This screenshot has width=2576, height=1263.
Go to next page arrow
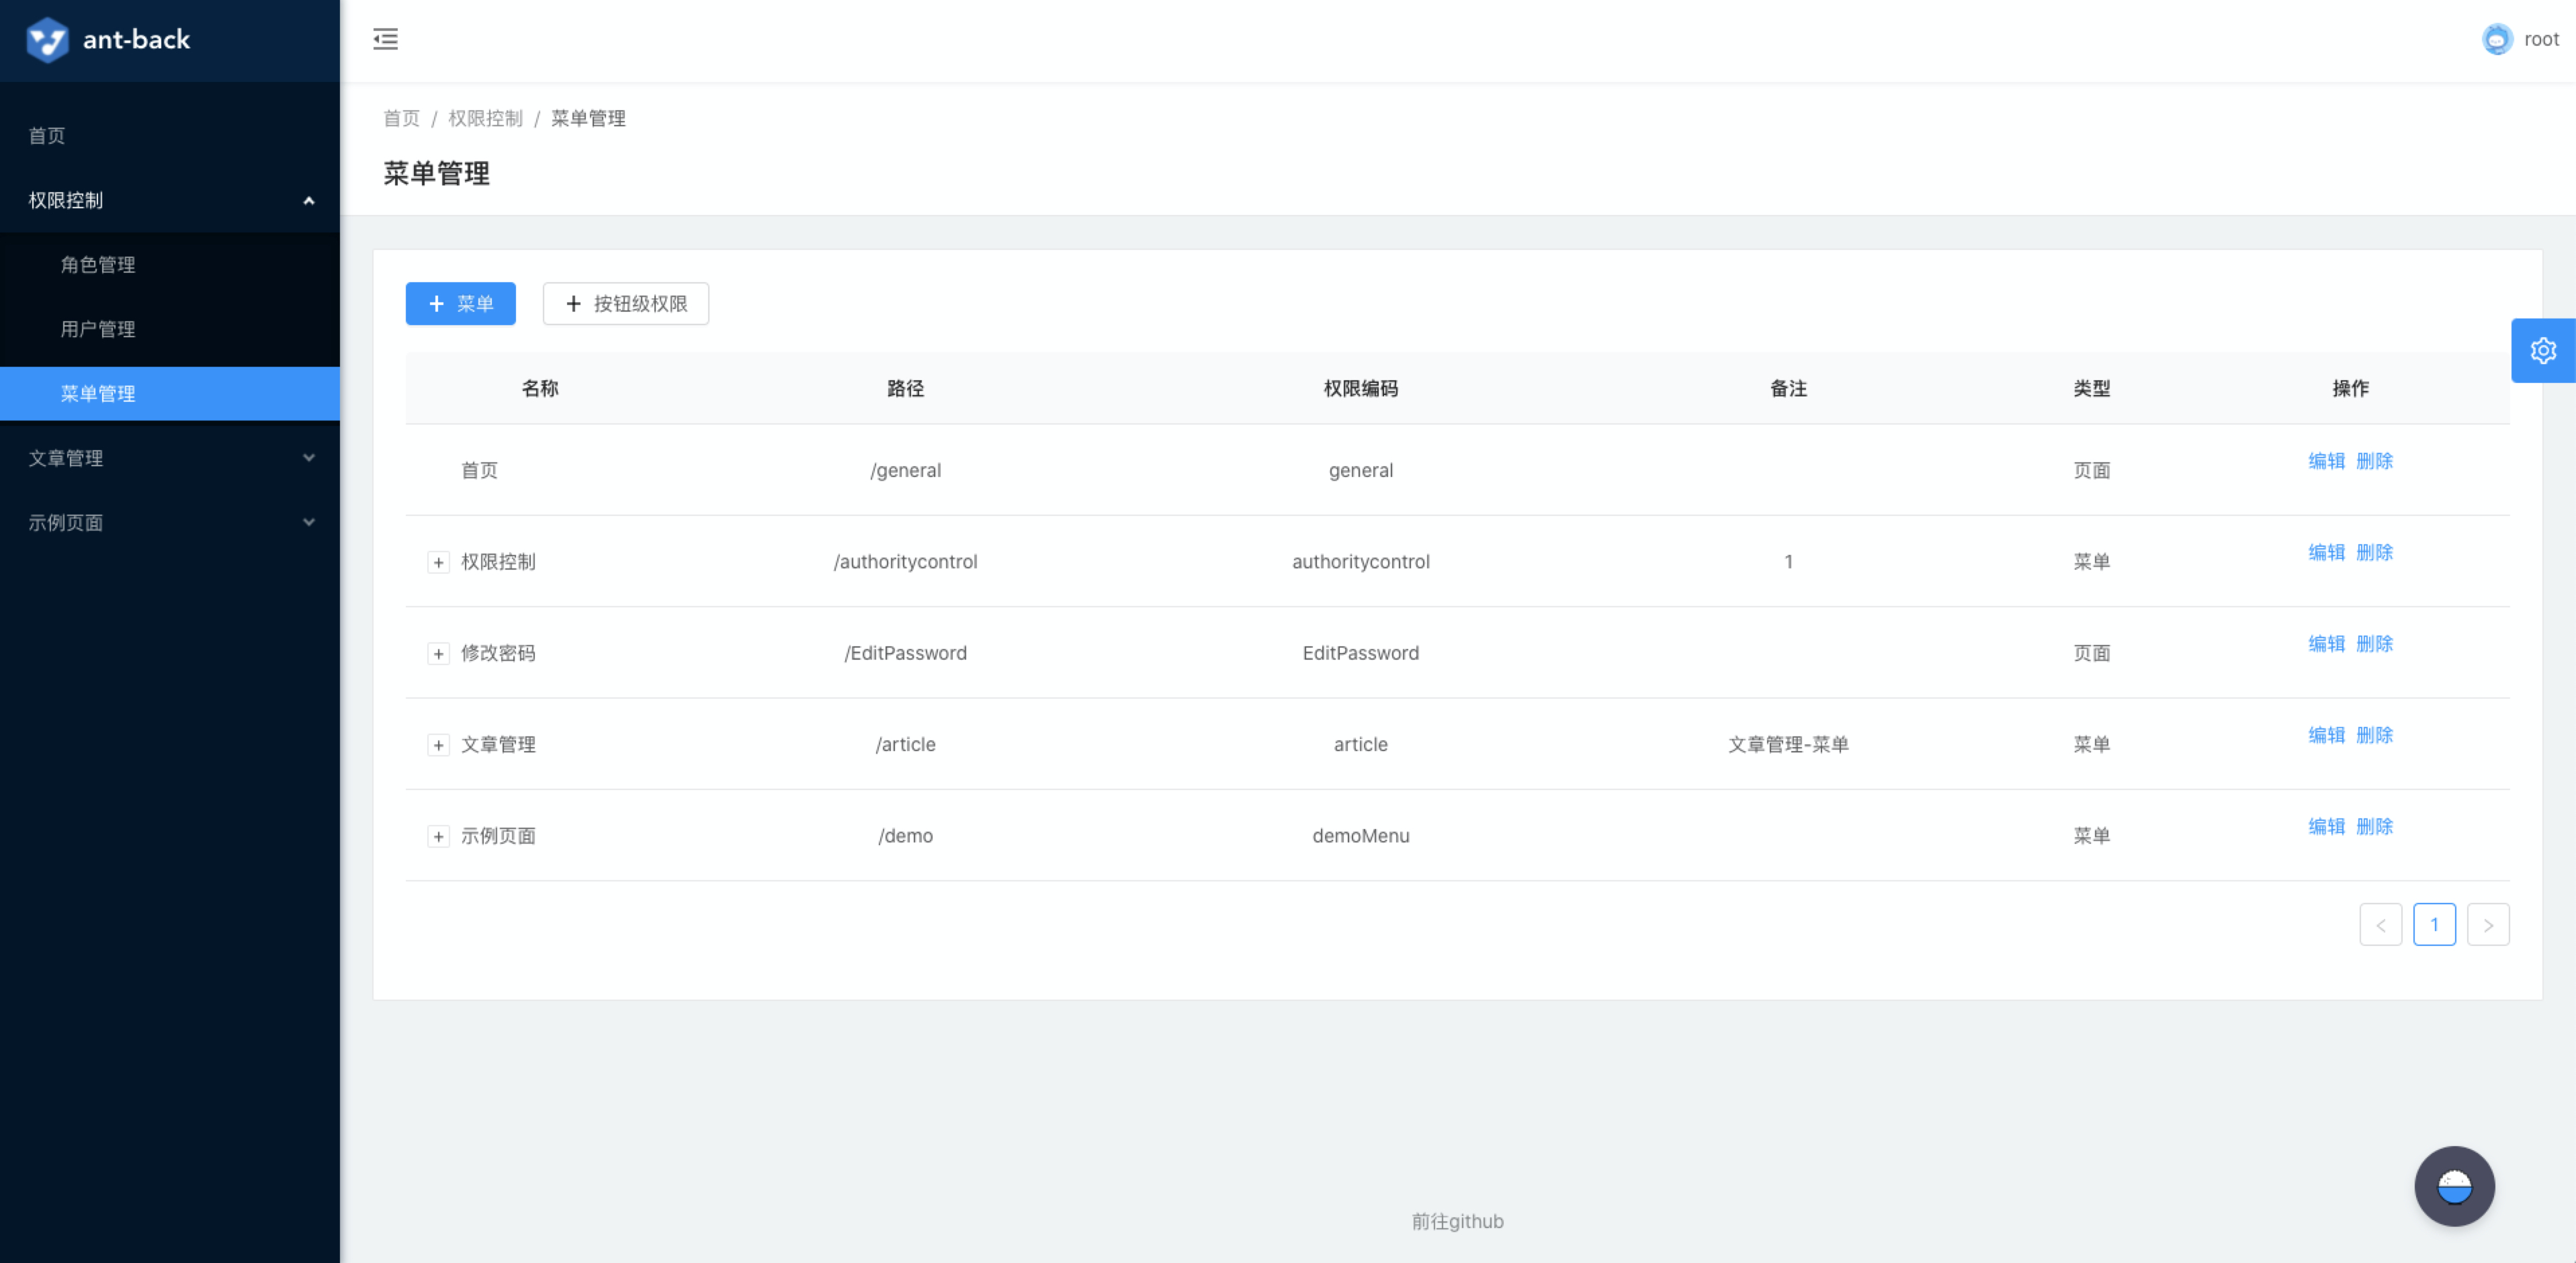point(2488,925)
